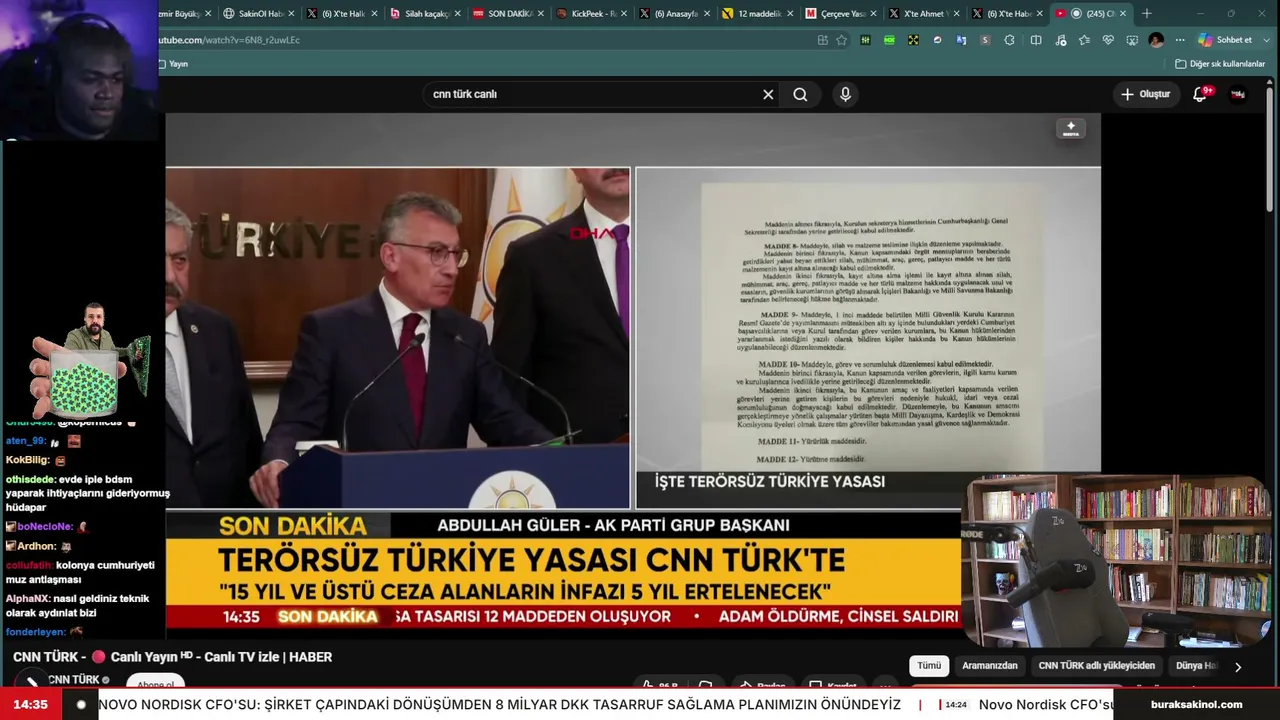Viewport: 1280px width, 720px height.
Task: Click the icon at the video's top-right corner
Action: (x=1071, y=129)
